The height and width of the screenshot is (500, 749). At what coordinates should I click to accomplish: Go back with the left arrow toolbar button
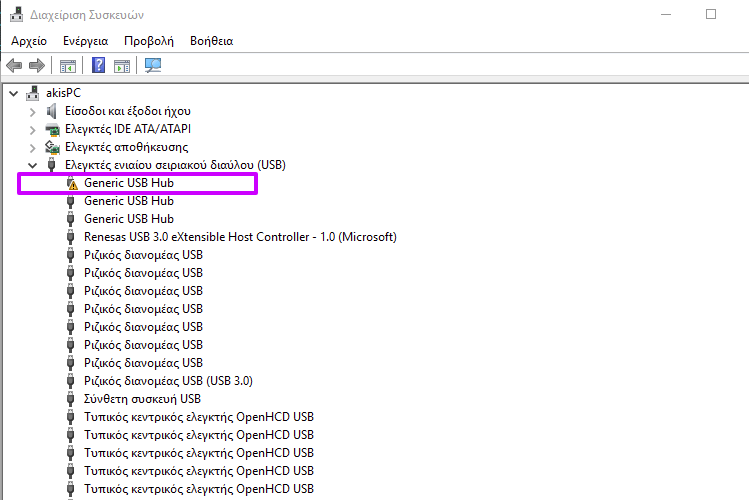pyautogui.click(x=14, y=65)
